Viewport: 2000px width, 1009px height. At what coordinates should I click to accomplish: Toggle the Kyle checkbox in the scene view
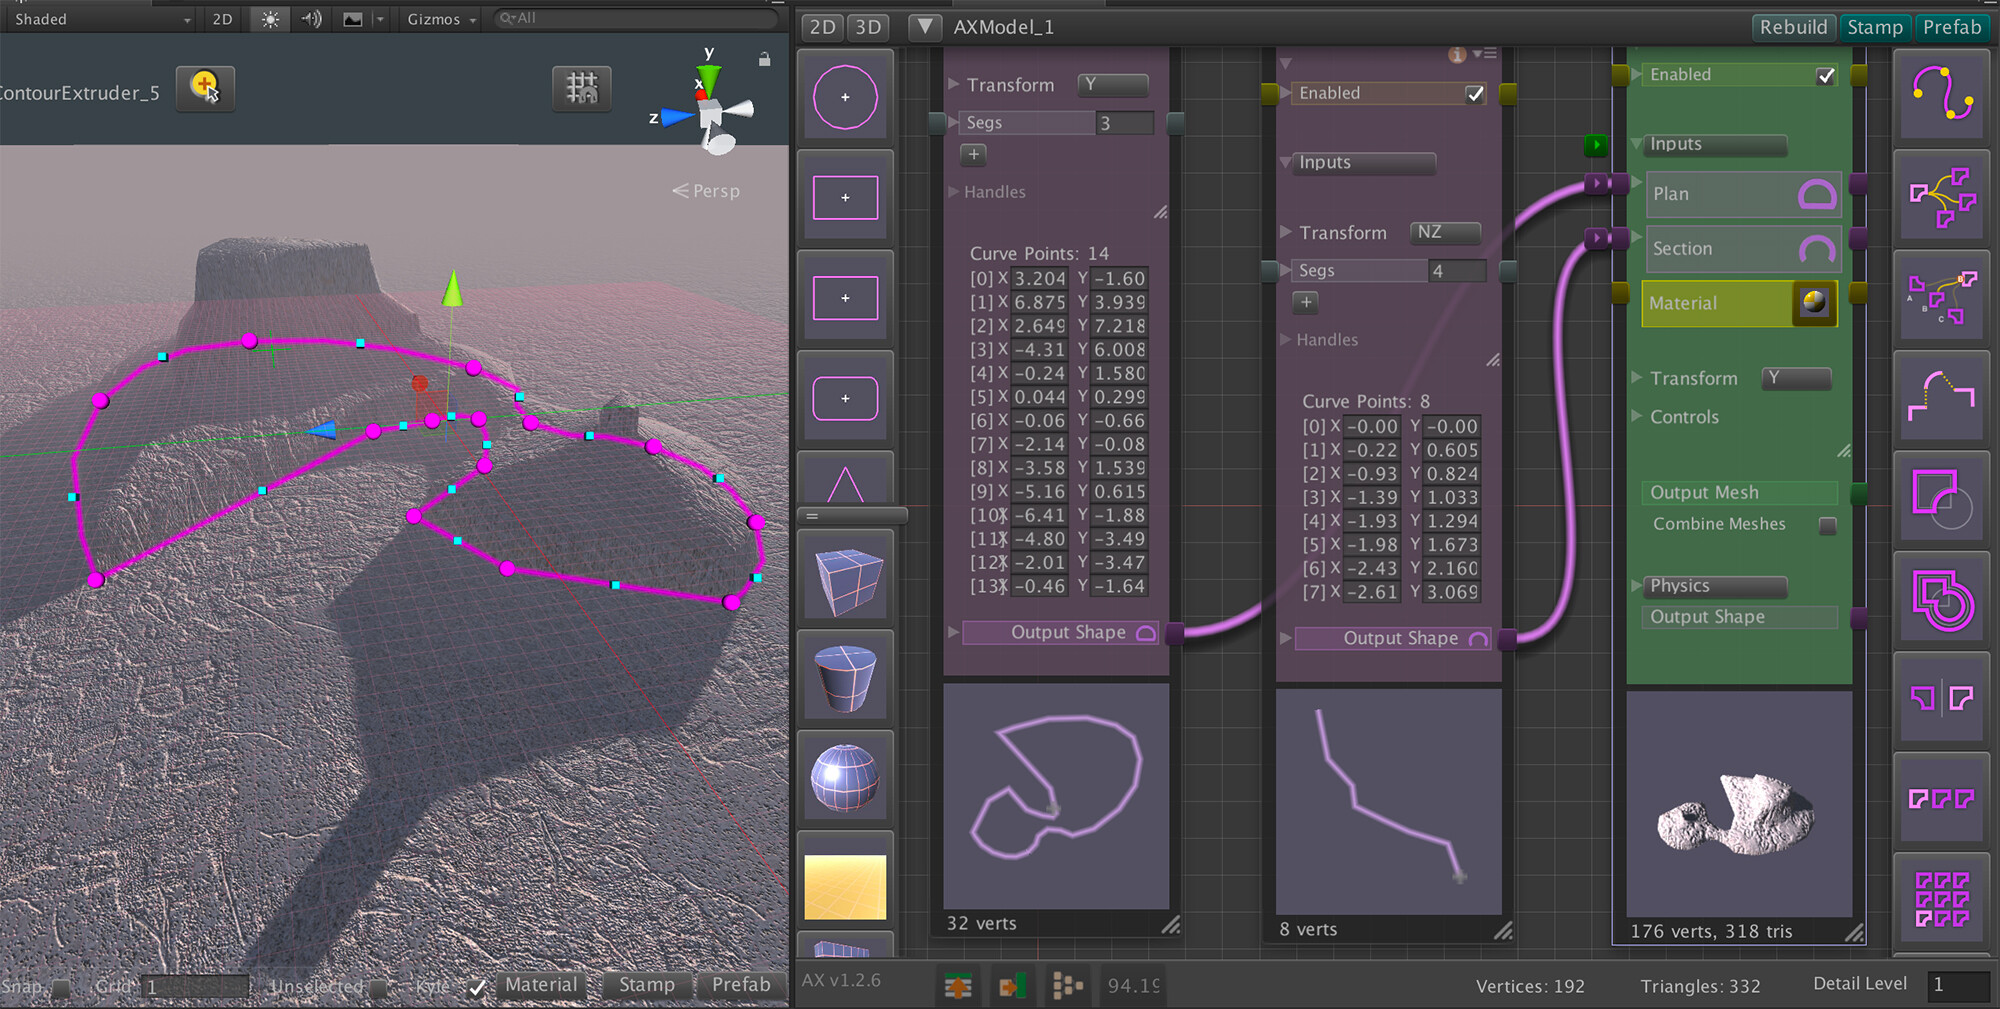[x=478, y=987]
